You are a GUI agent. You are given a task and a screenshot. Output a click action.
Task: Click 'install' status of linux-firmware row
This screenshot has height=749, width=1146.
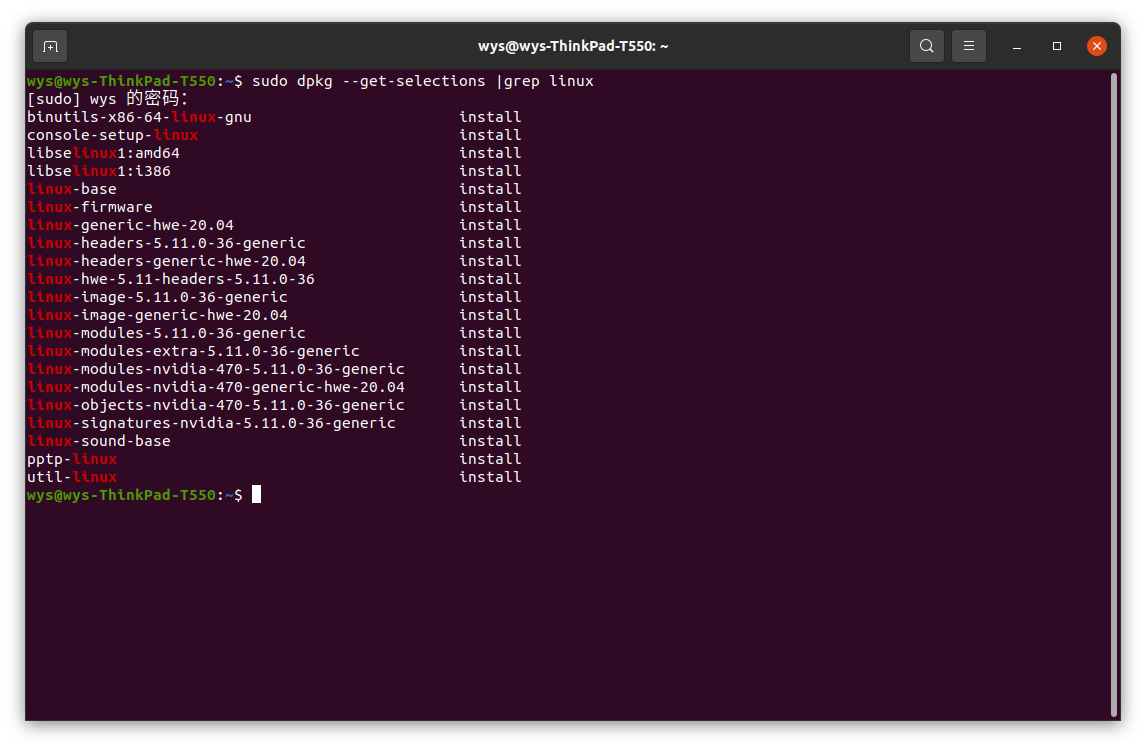click(x=490, y=207)
